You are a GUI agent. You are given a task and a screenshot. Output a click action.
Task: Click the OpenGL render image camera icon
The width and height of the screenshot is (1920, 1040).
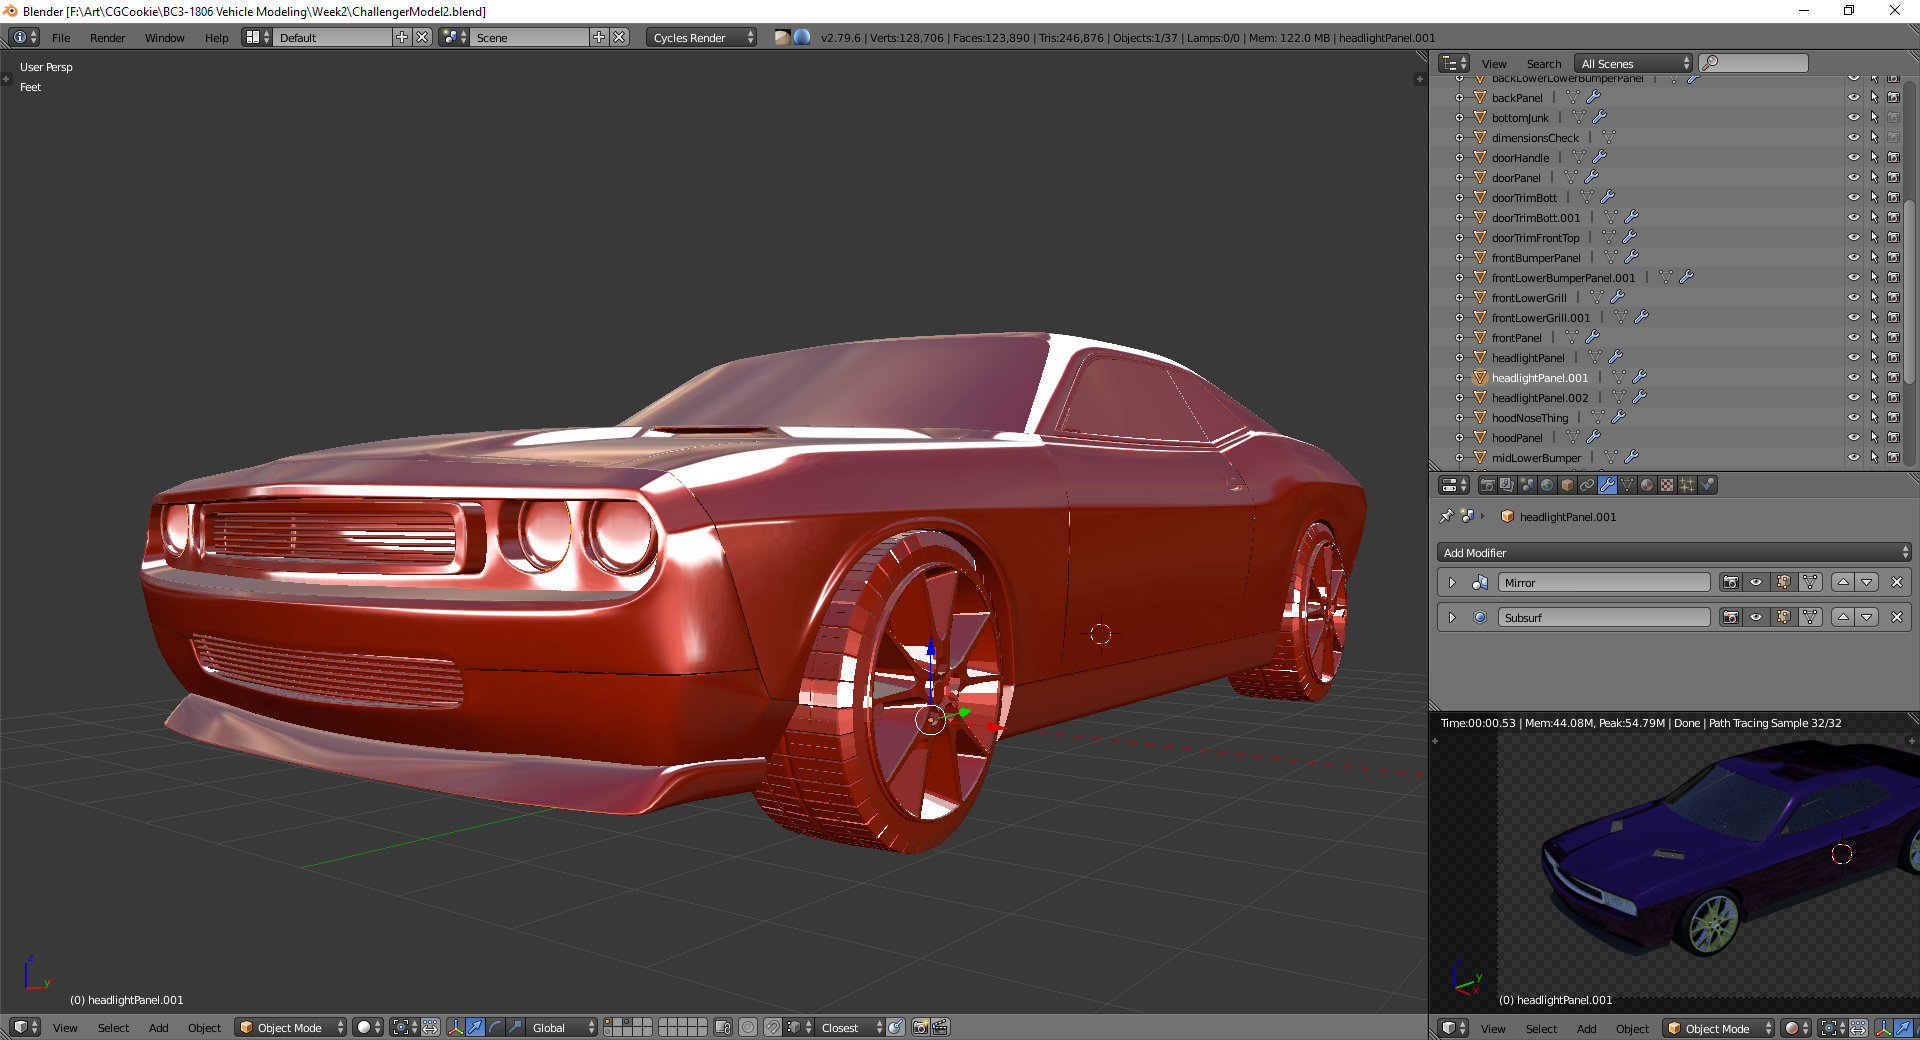coord(920,1027)
